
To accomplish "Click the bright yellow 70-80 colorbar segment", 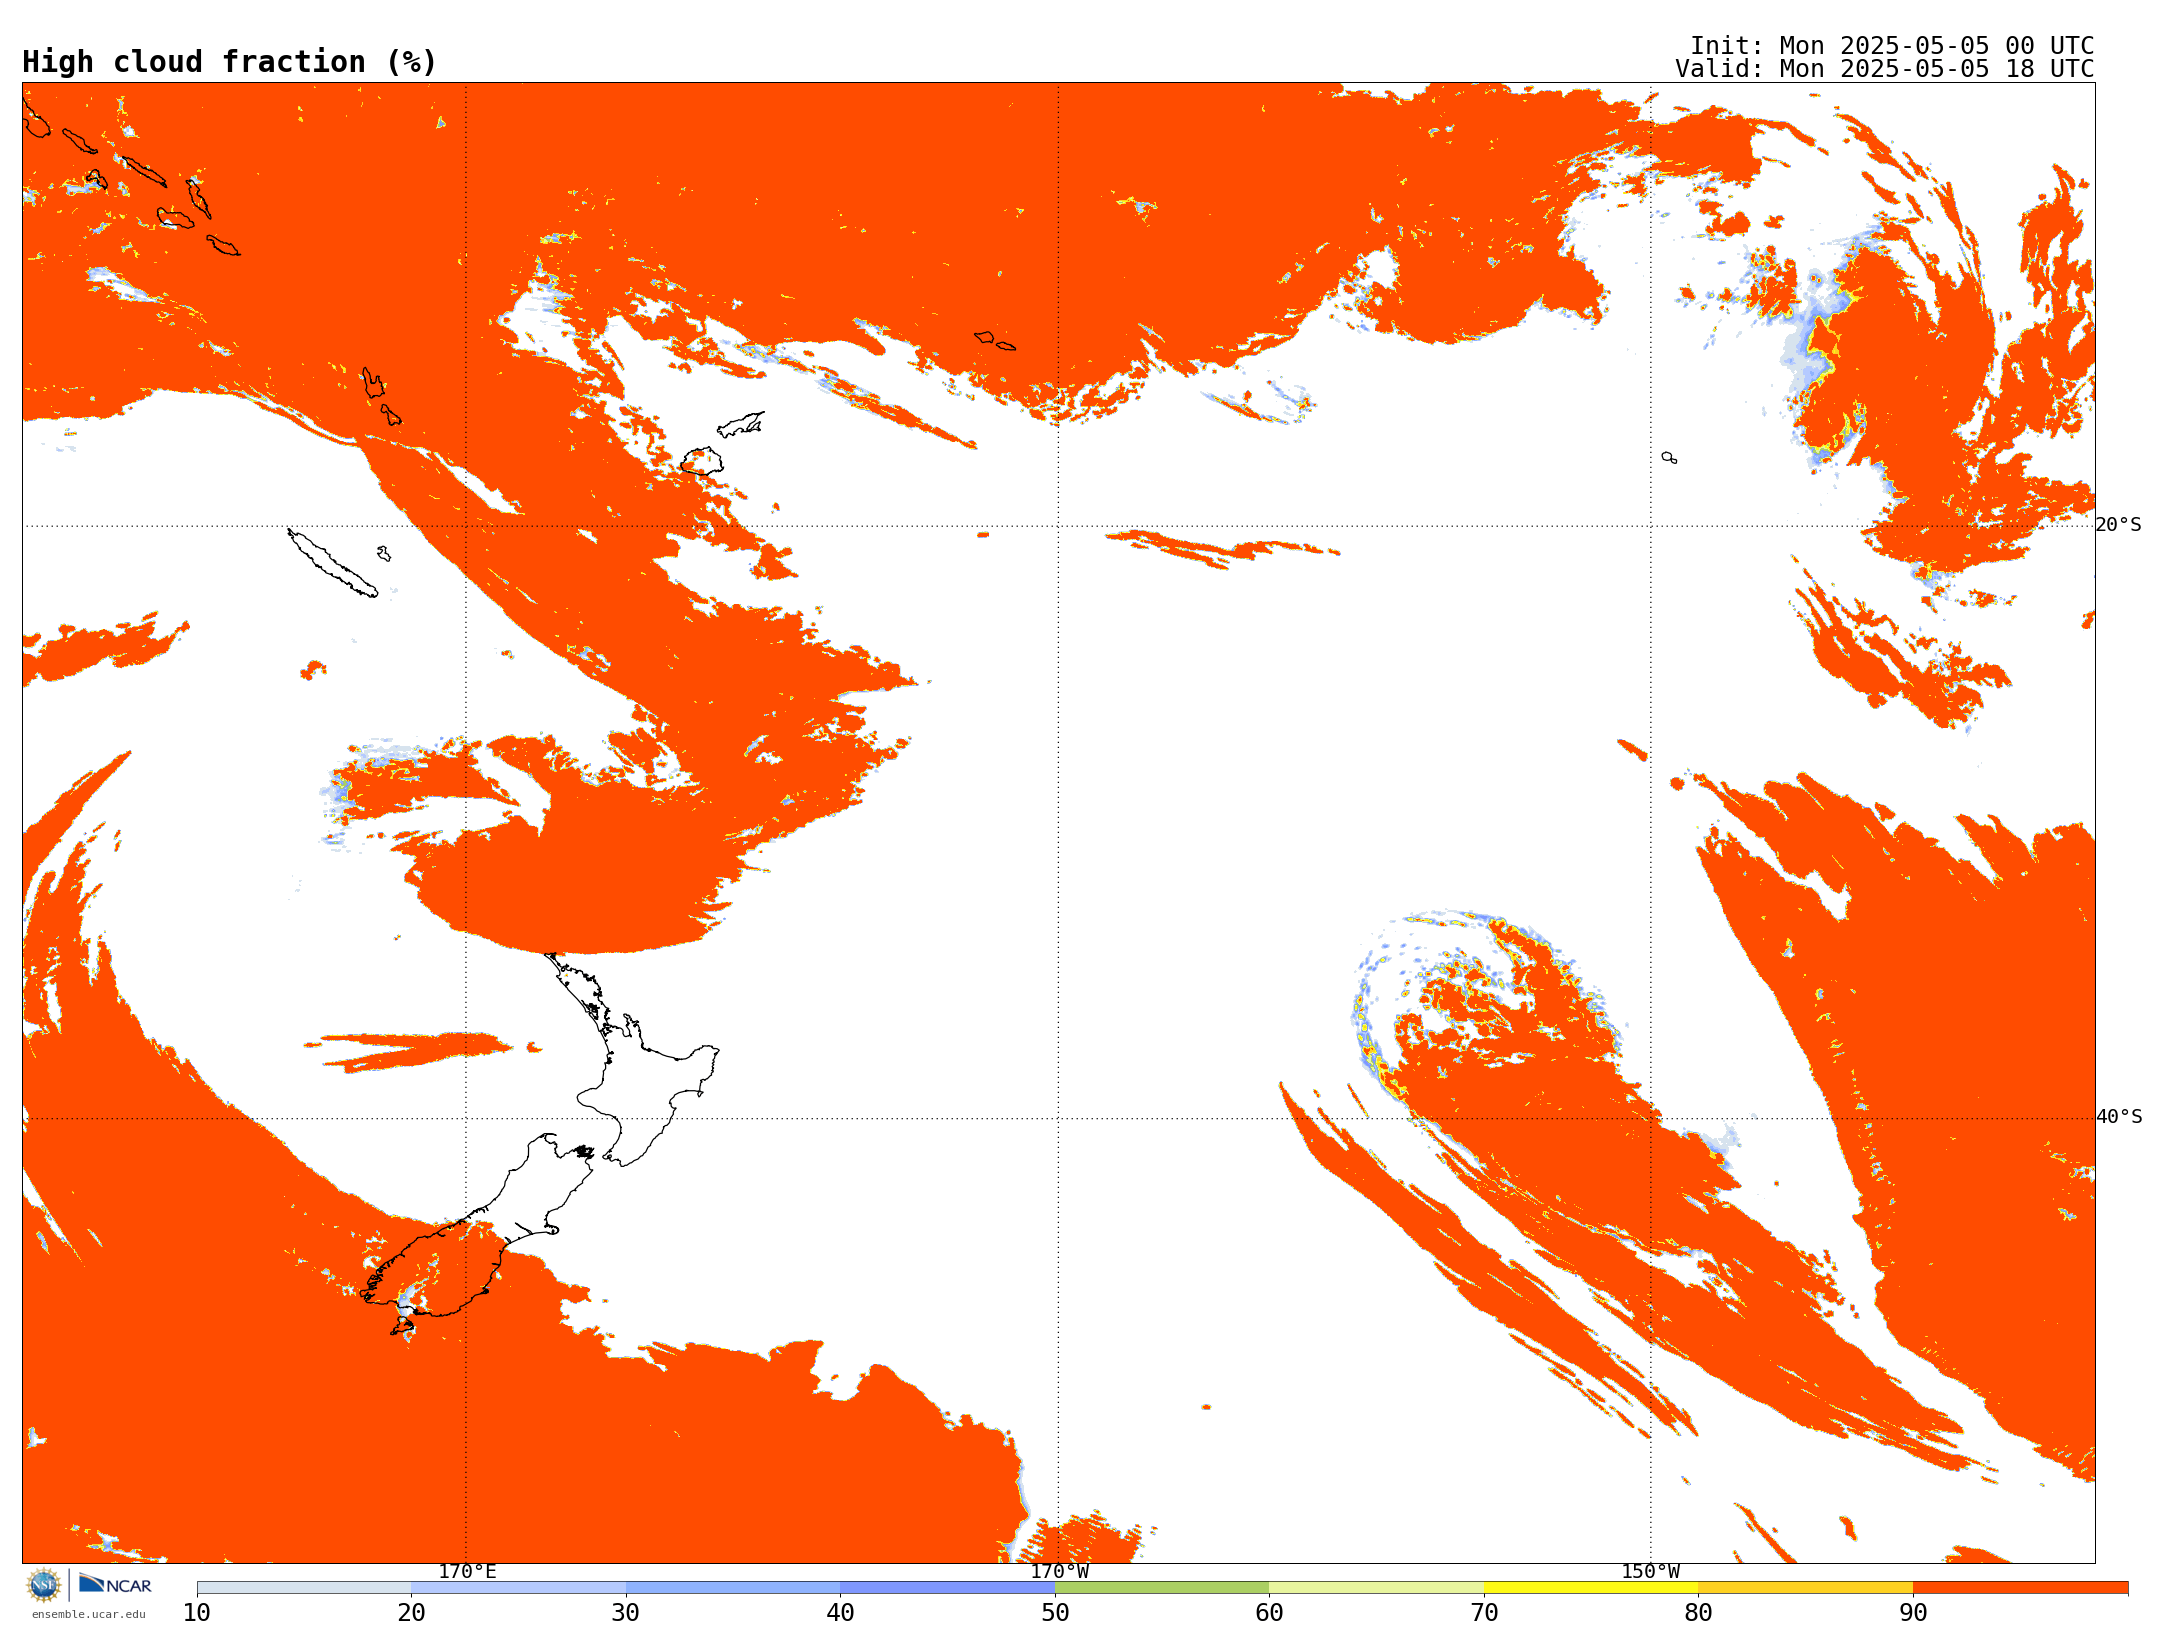I will 1591,1587.
